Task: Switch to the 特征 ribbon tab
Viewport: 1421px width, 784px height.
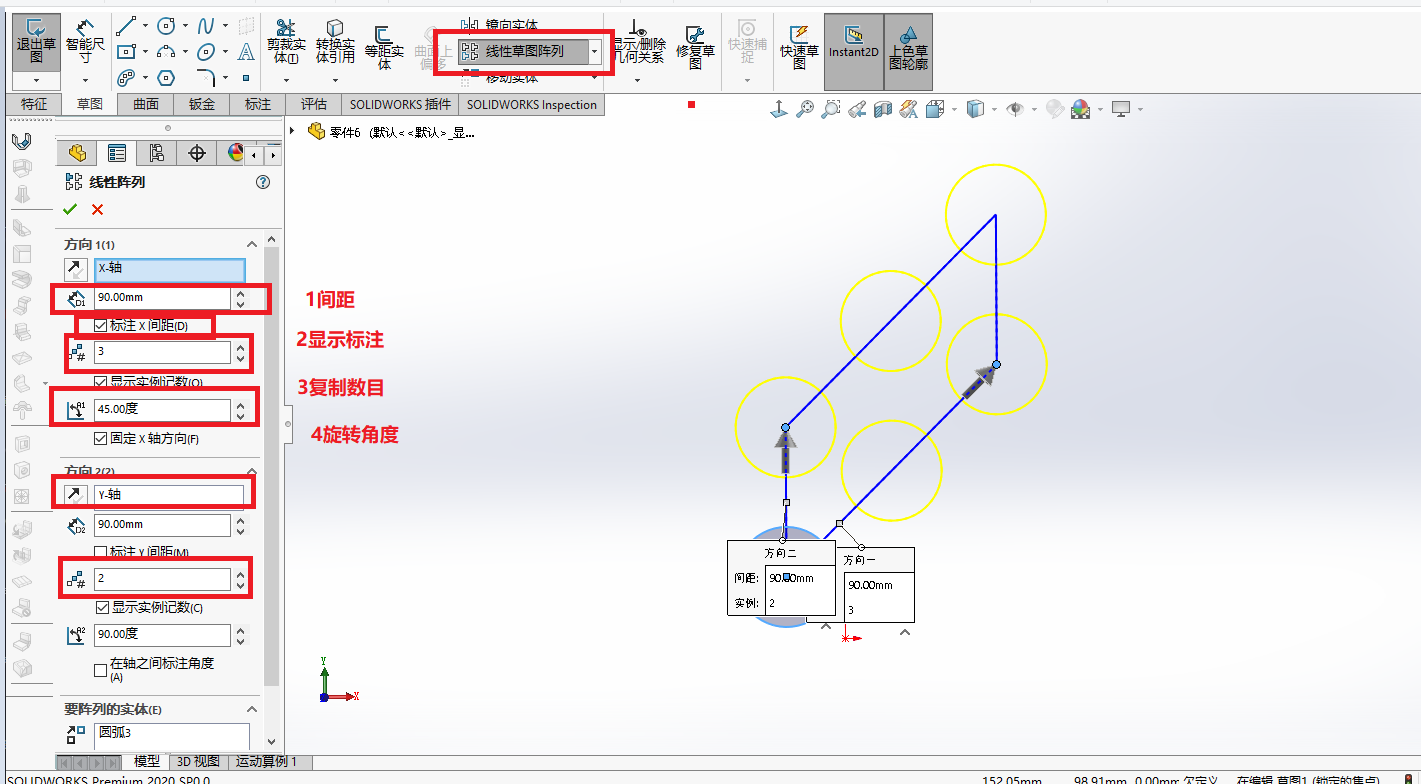Action: pyautogui.click(x=34, y=104)
